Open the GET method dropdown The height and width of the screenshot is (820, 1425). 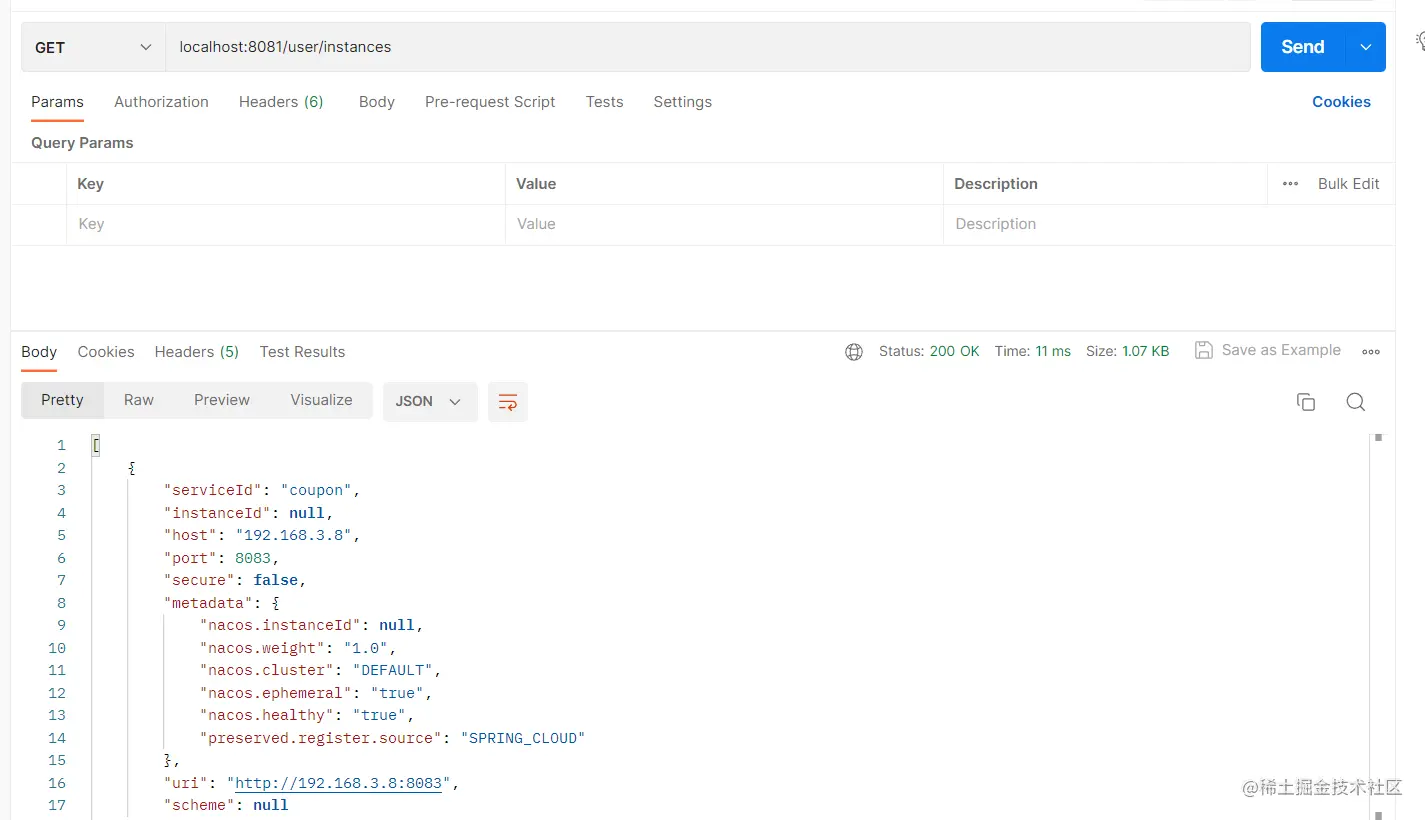click(x=93, y=47)
